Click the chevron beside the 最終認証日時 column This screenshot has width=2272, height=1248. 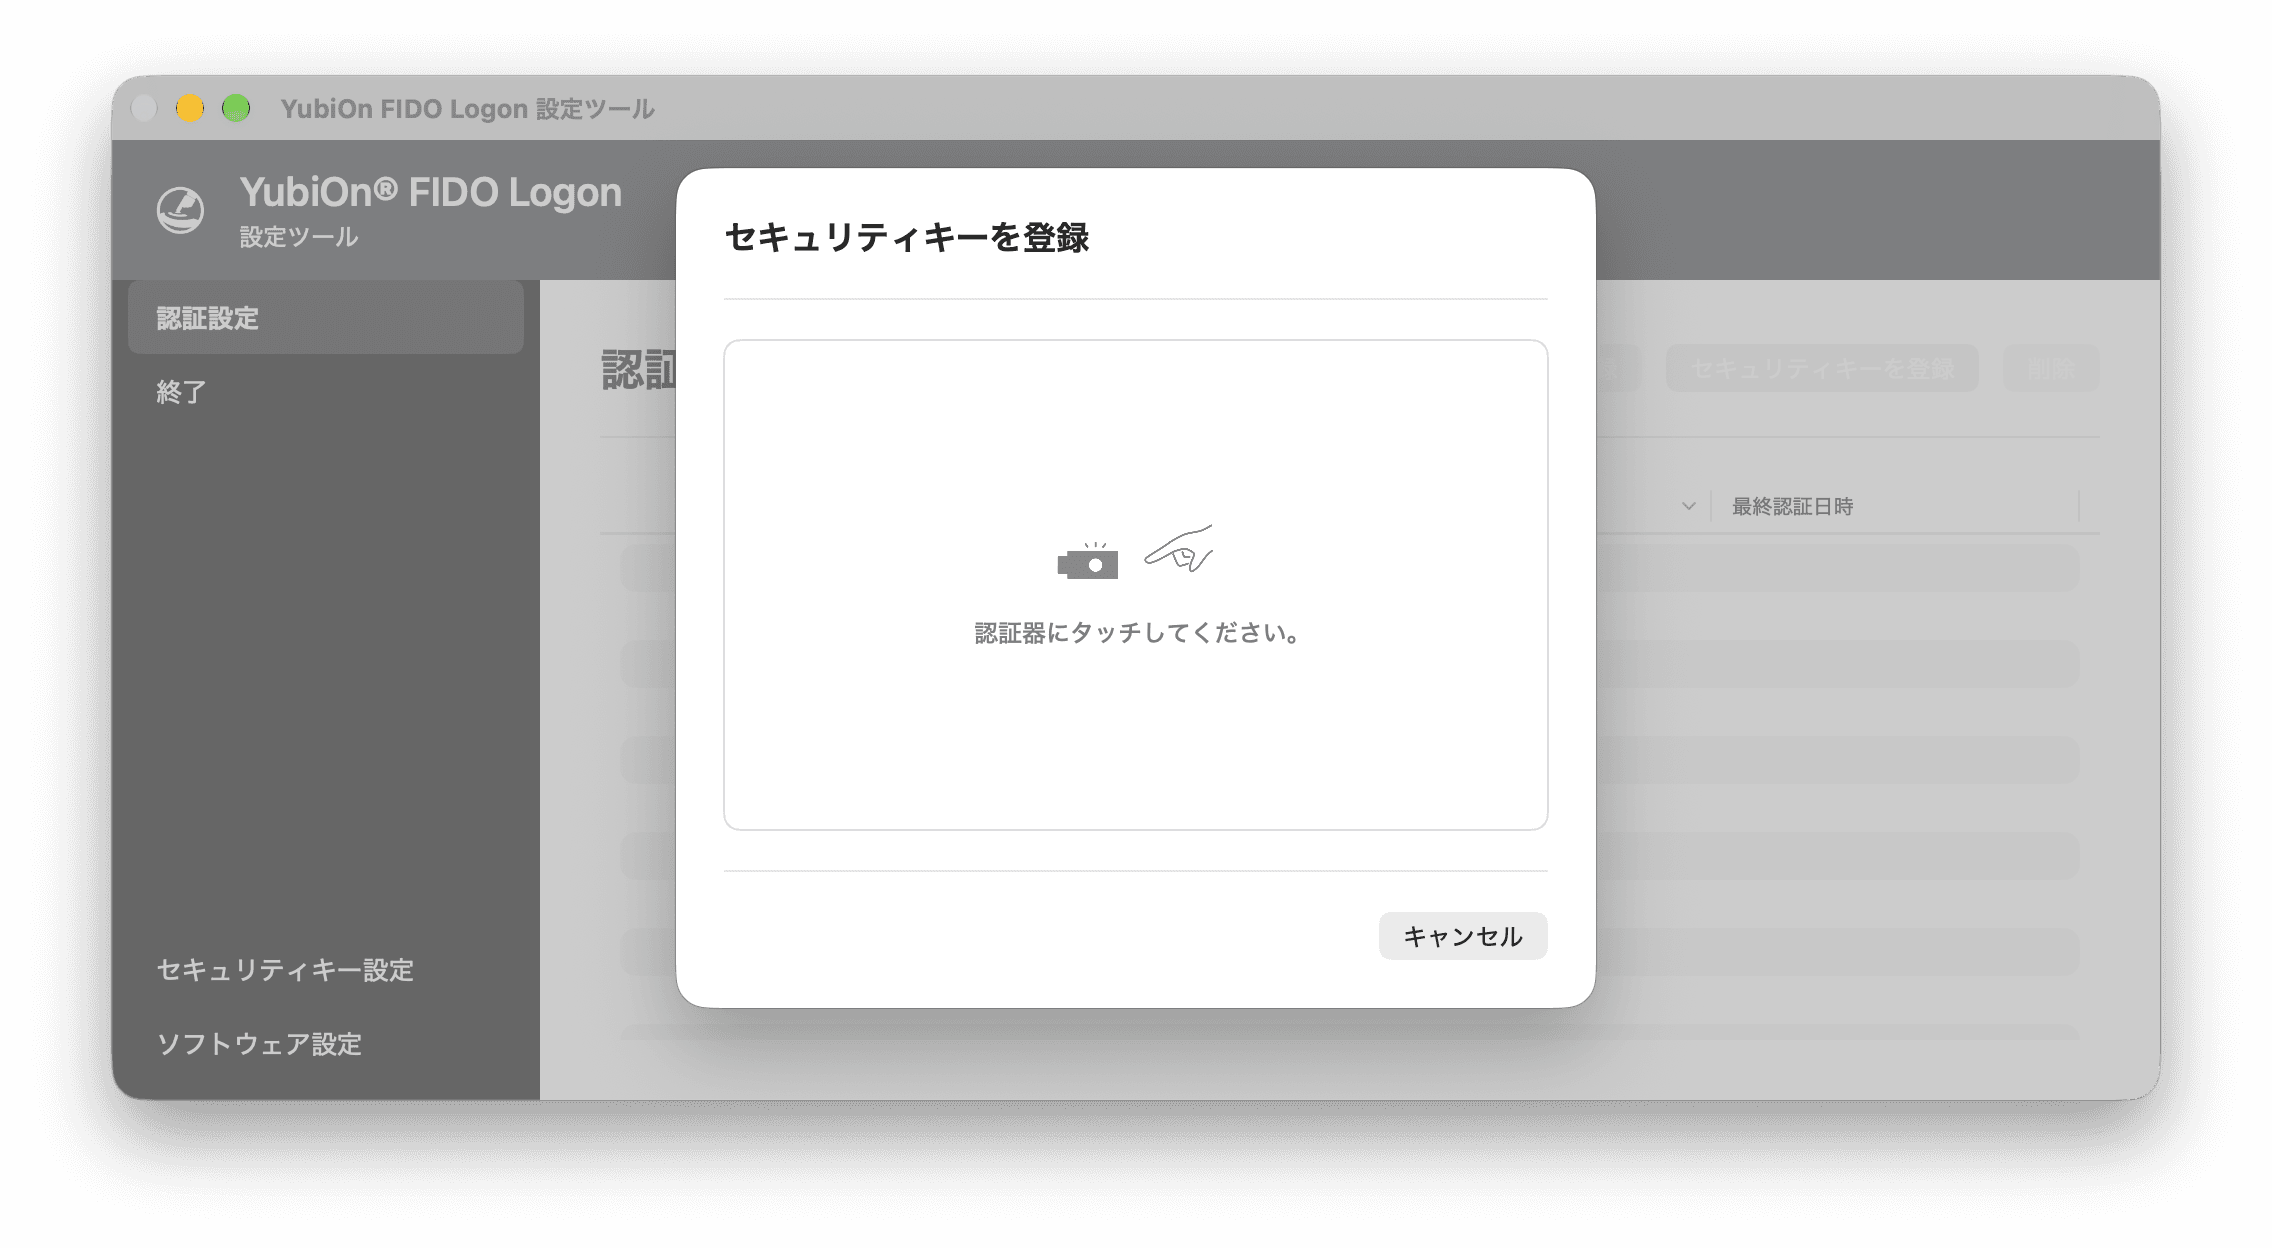pos(1688,507)
